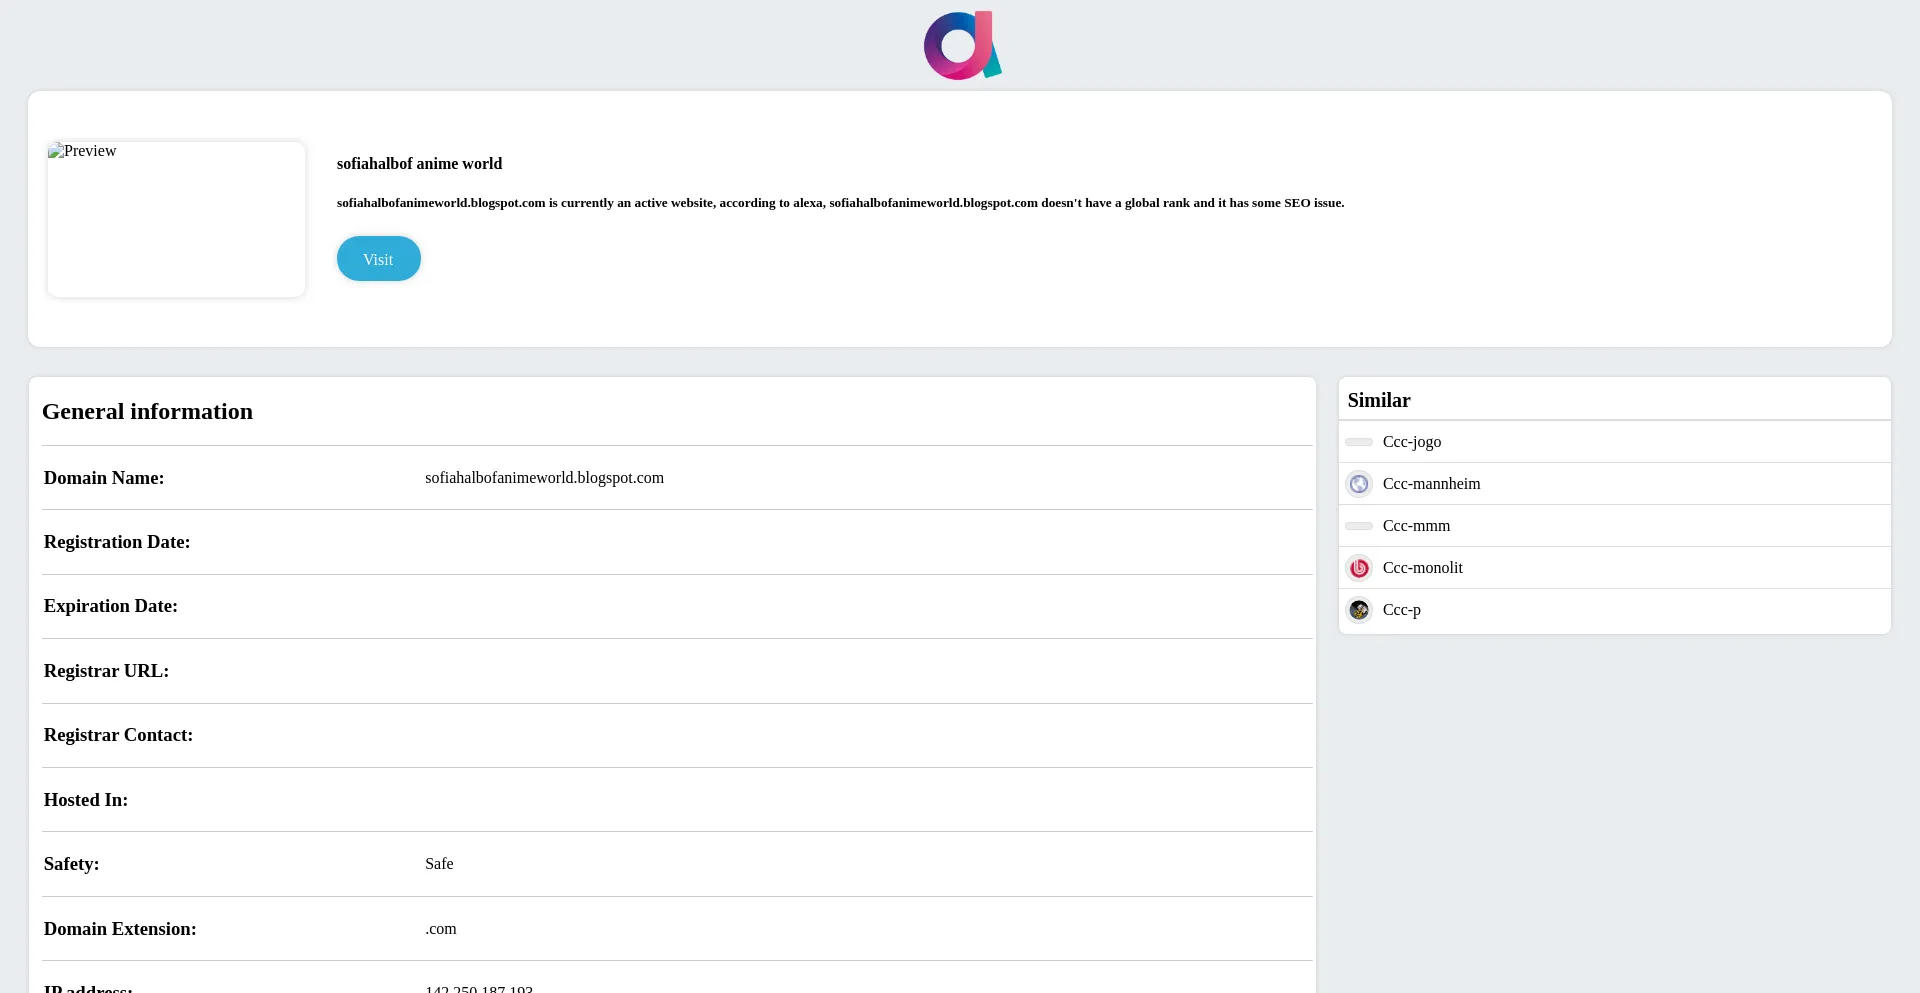1920x993 pixels.
Task: Click the Ccc-mmm placeholder favicon
Action: [x=1359, y=526]
